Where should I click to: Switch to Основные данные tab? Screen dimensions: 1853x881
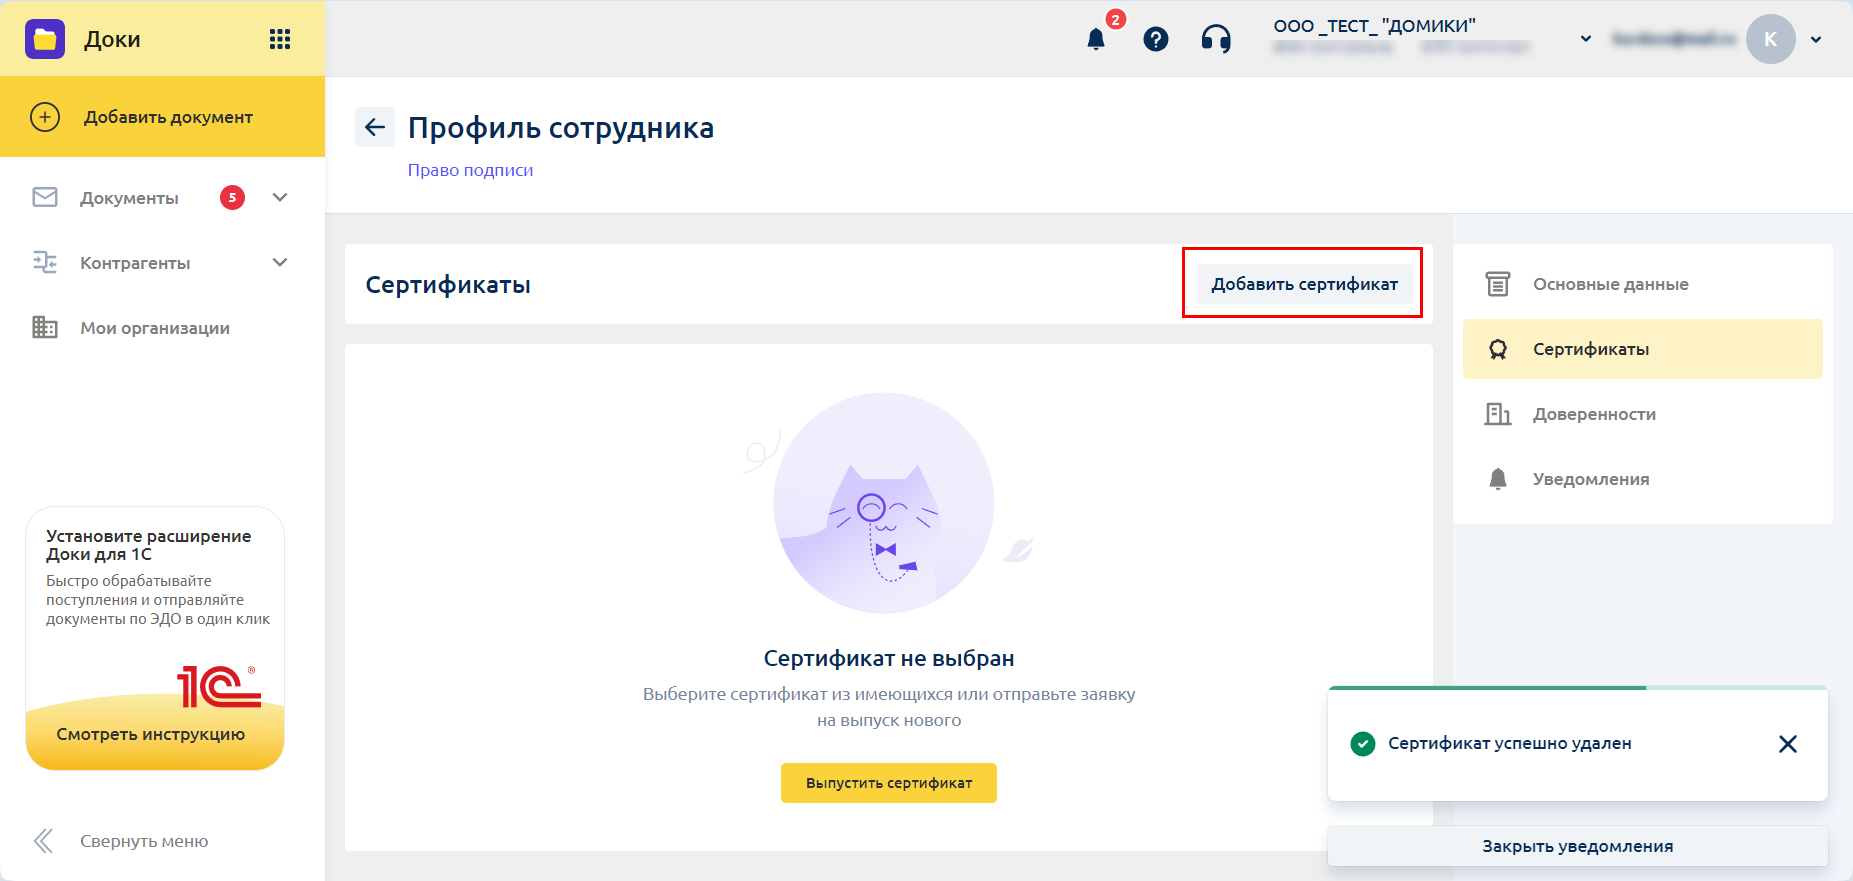click(1642, 284)
